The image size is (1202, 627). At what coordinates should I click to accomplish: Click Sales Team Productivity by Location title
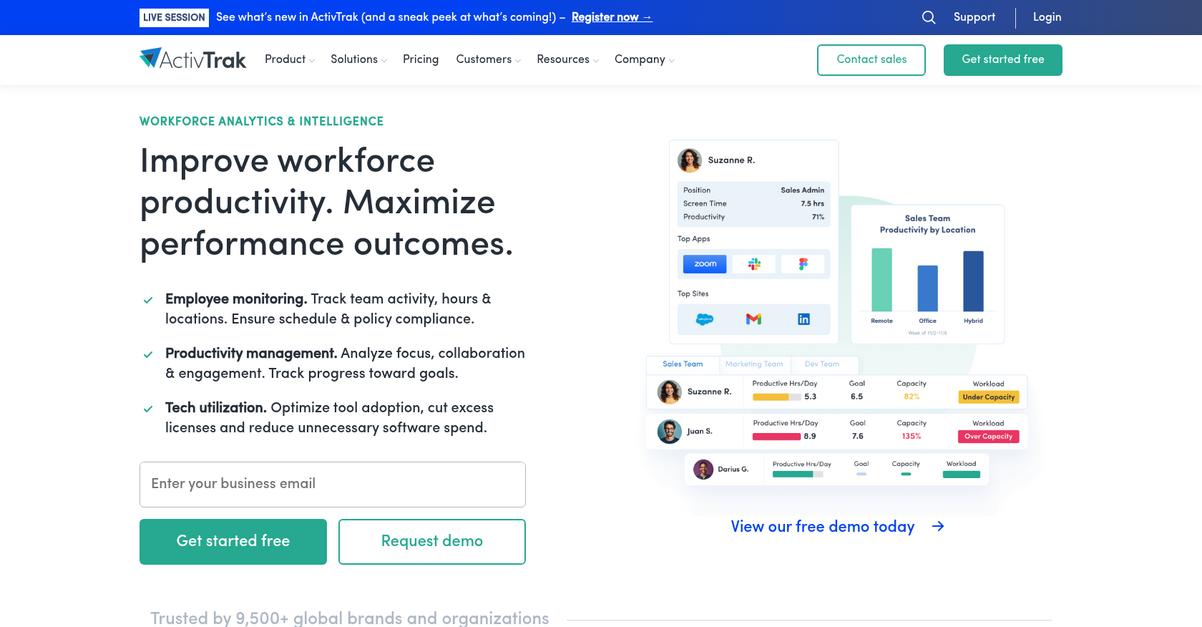click(x=928, y=224)
